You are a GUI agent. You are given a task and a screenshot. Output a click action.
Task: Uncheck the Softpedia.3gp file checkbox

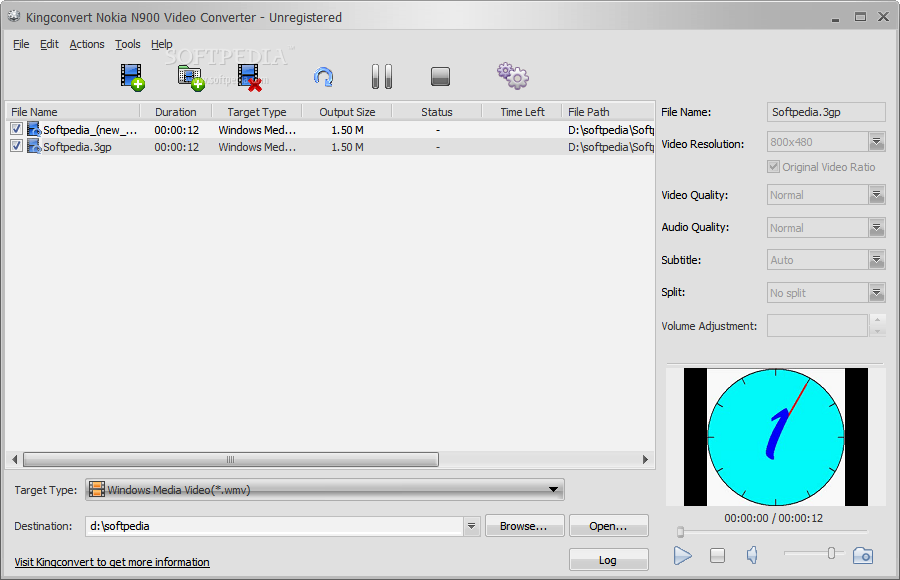point(16,146)
